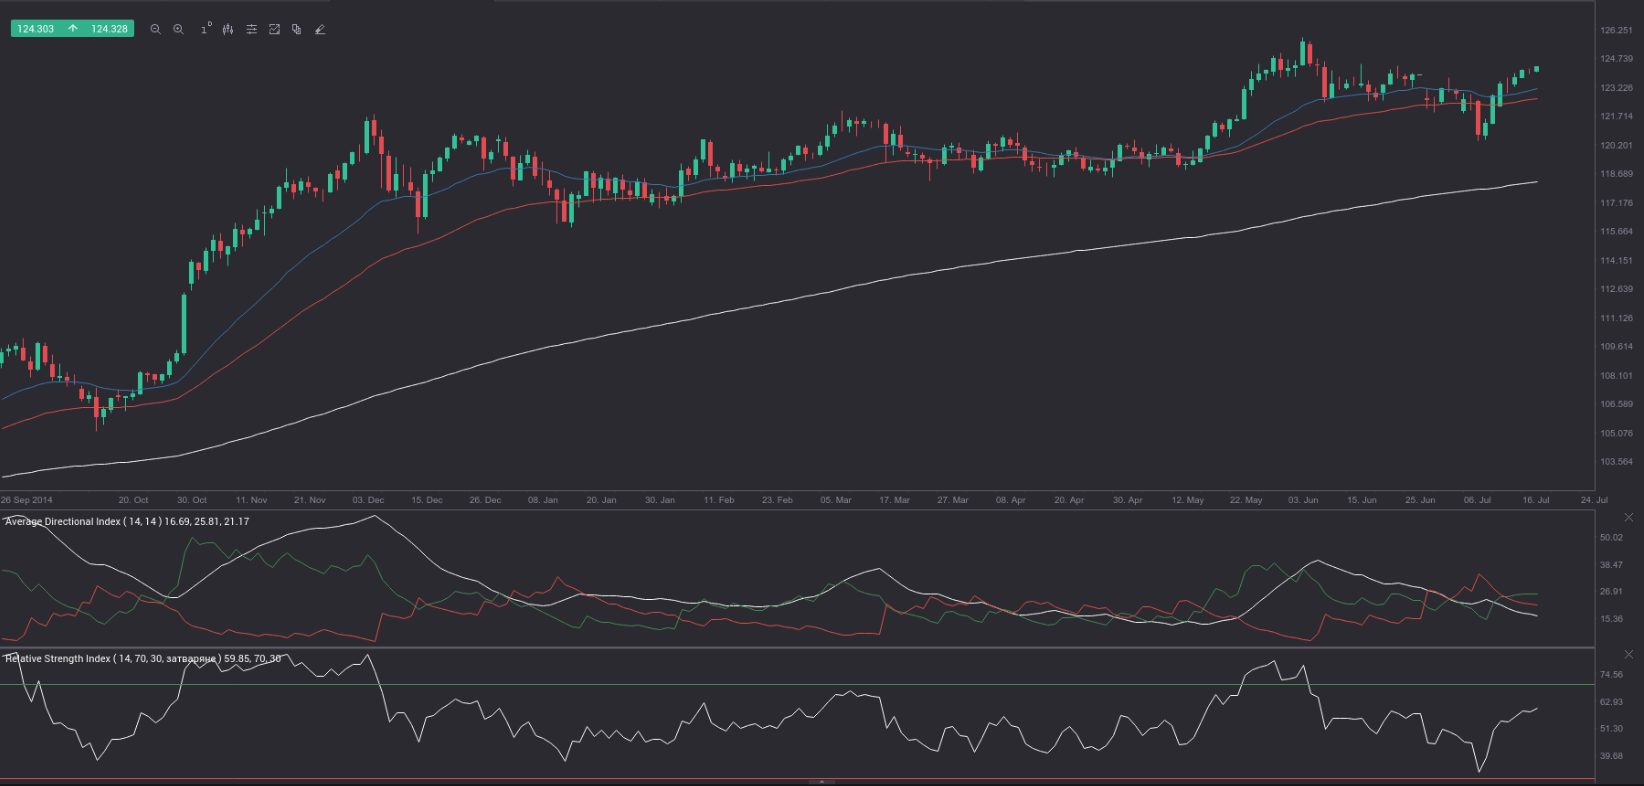Click the duplicate chart icon
The image size is (1644, 786).
coord(297,29)
